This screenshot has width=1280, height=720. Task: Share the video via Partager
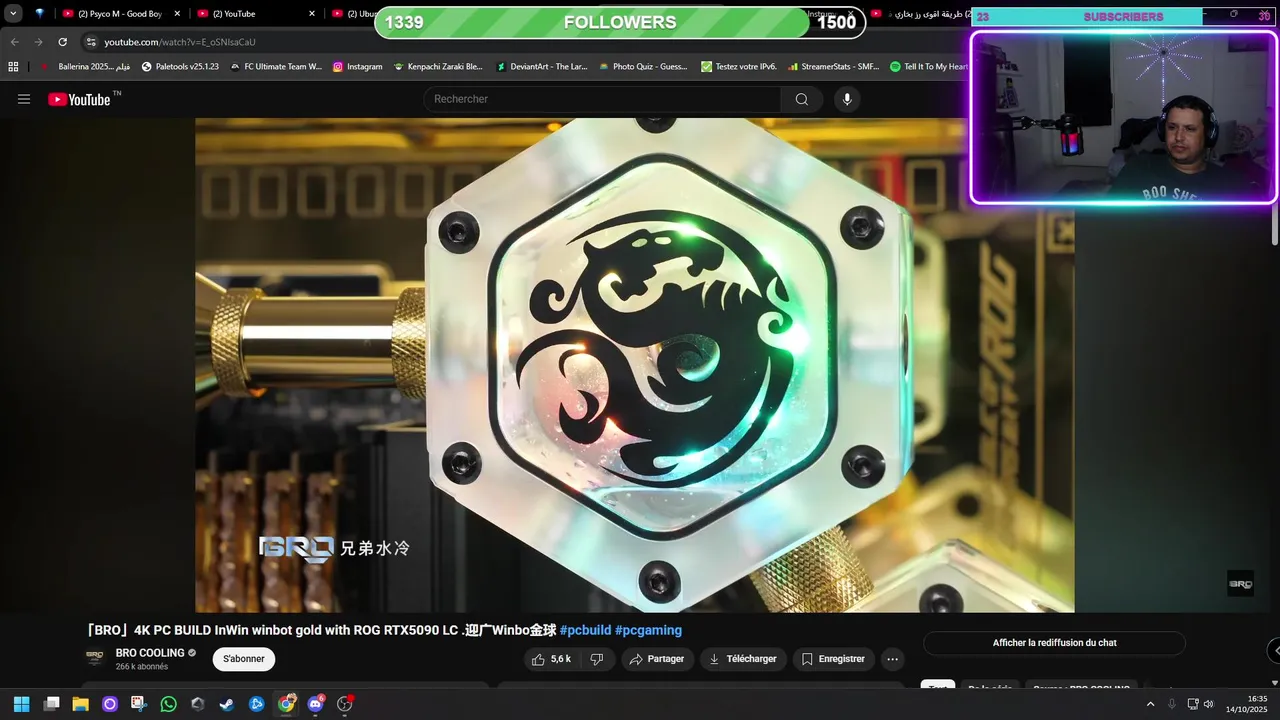657,659
